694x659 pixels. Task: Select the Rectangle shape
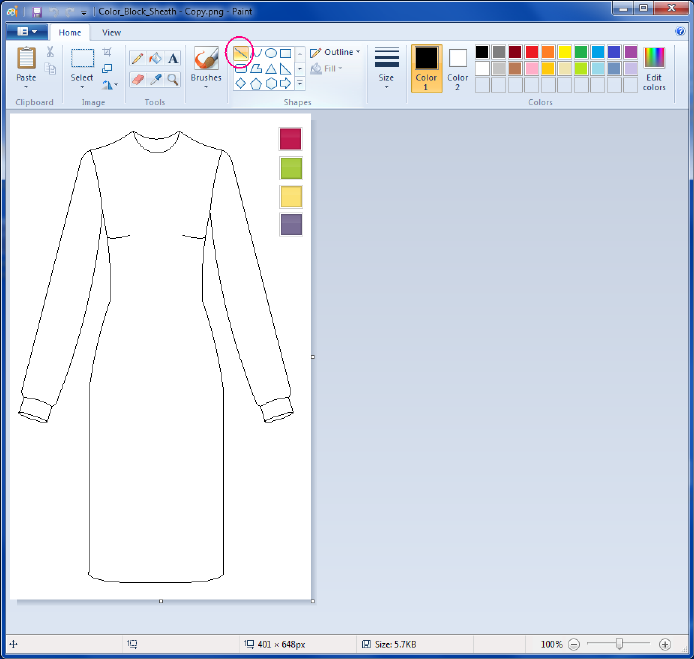click(286, 54)
